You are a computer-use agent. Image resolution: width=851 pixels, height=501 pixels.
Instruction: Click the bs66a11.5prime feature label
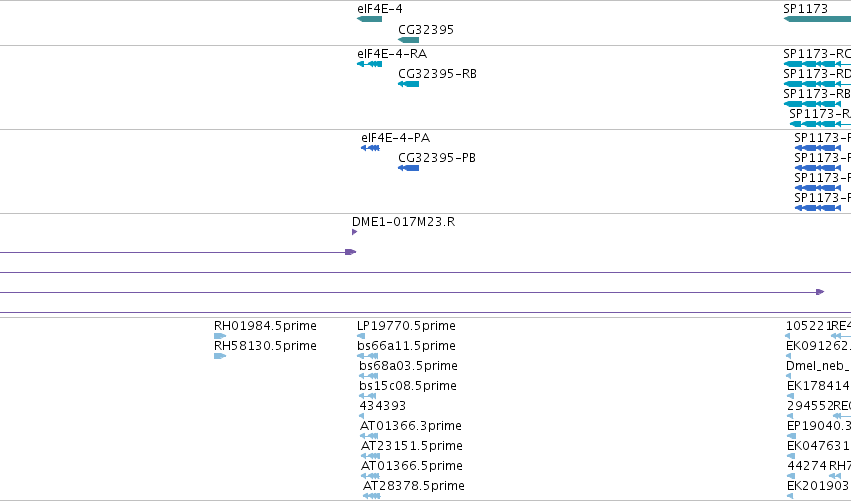pyautogui.click(x=406, y=346)
